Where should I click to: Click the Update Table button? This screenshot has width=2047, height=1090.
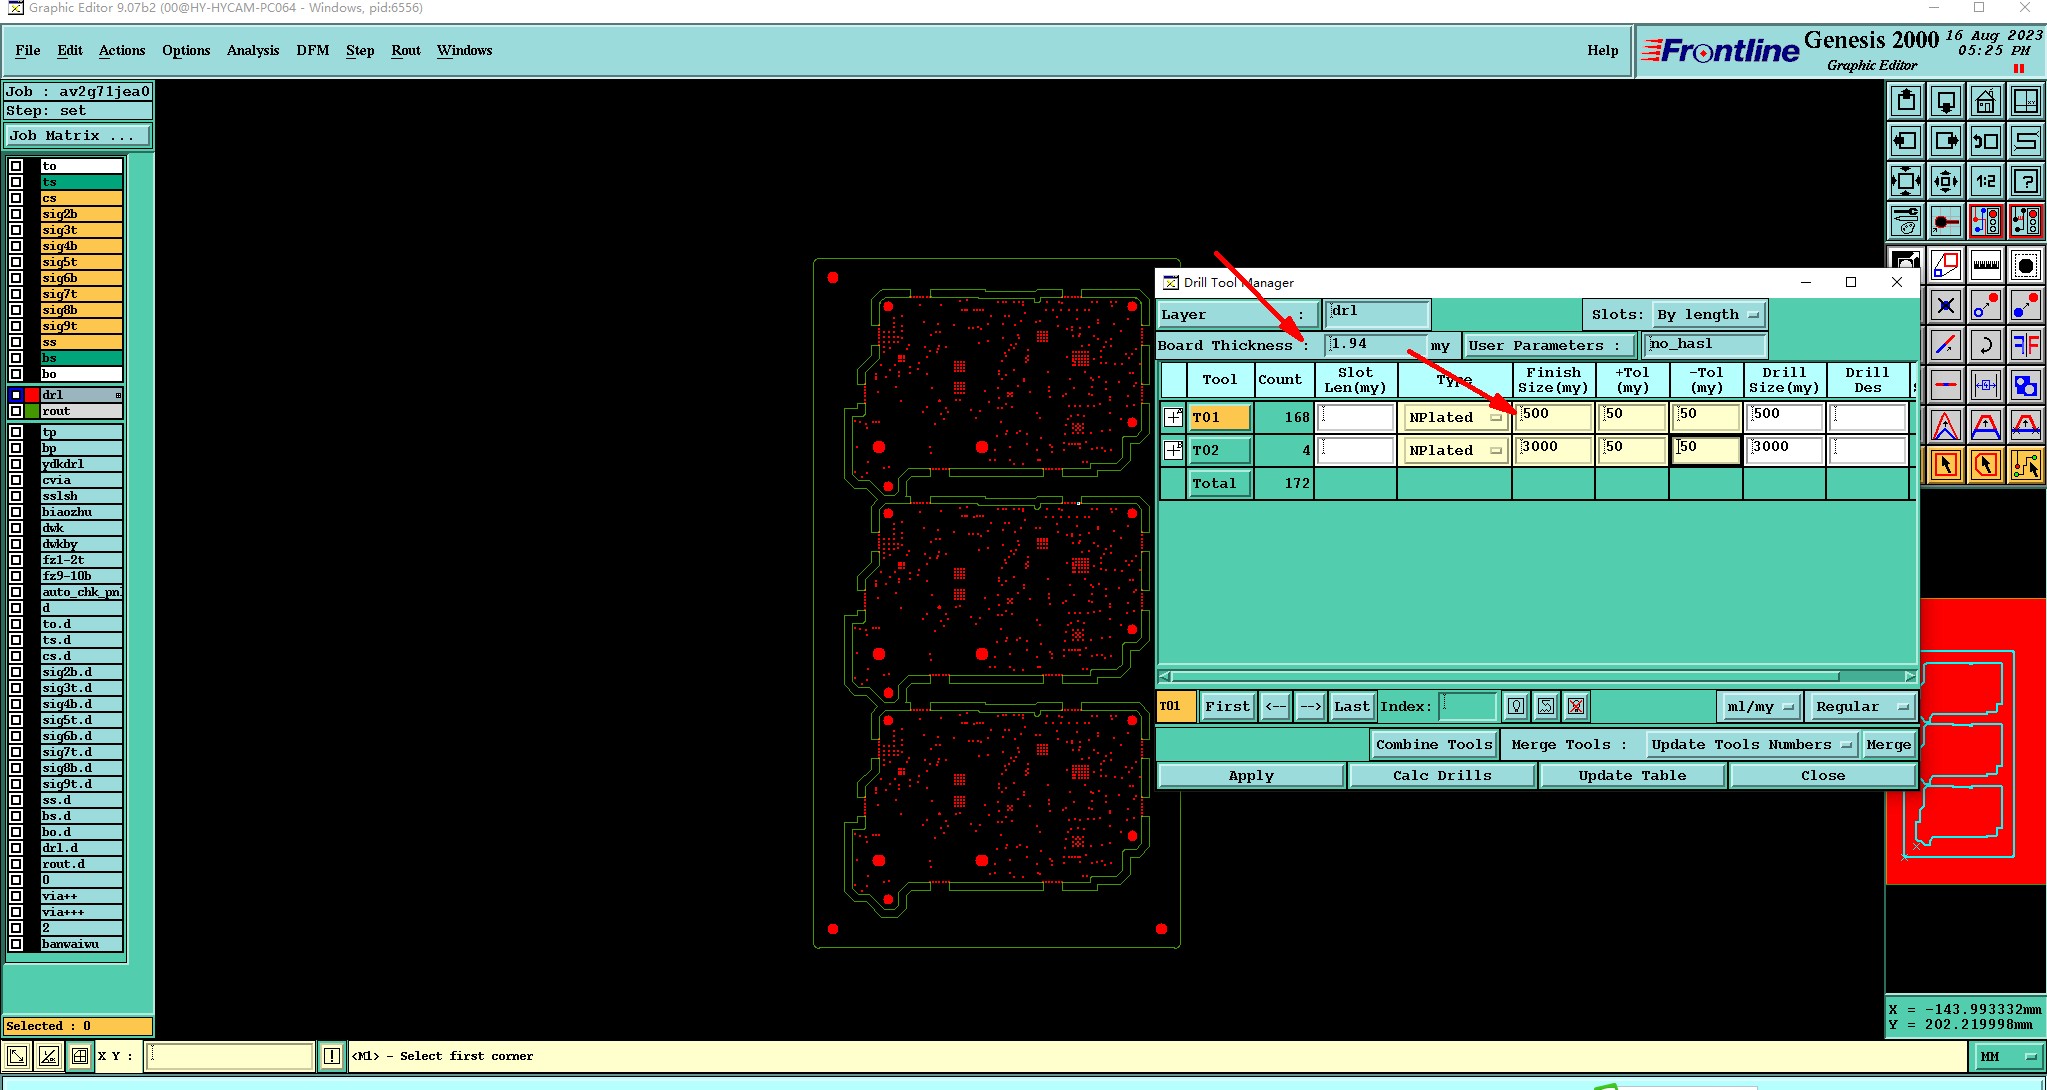click(x=1632, y=775)
